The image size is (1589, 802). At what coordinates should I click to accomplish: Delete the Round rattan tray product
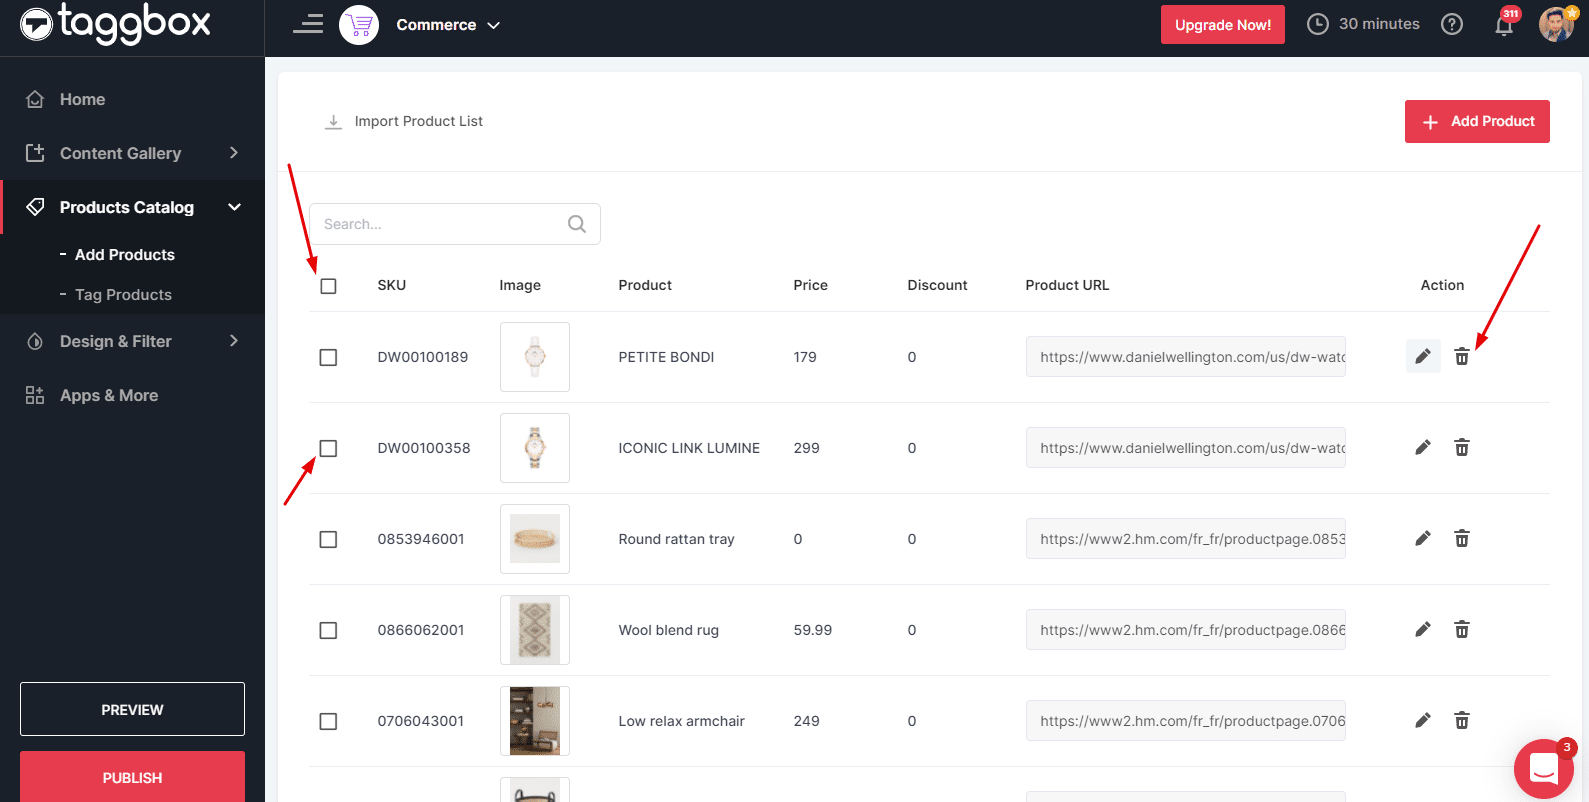tap(1461, 539)
